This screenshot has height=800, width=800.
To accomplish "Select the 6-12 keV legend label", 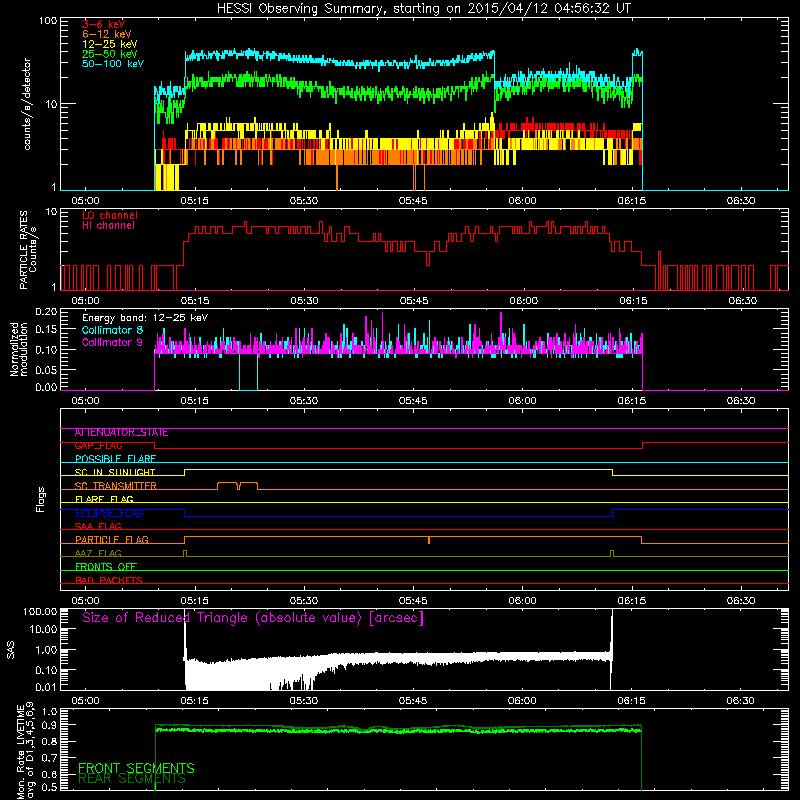I will tap(107, 34).
